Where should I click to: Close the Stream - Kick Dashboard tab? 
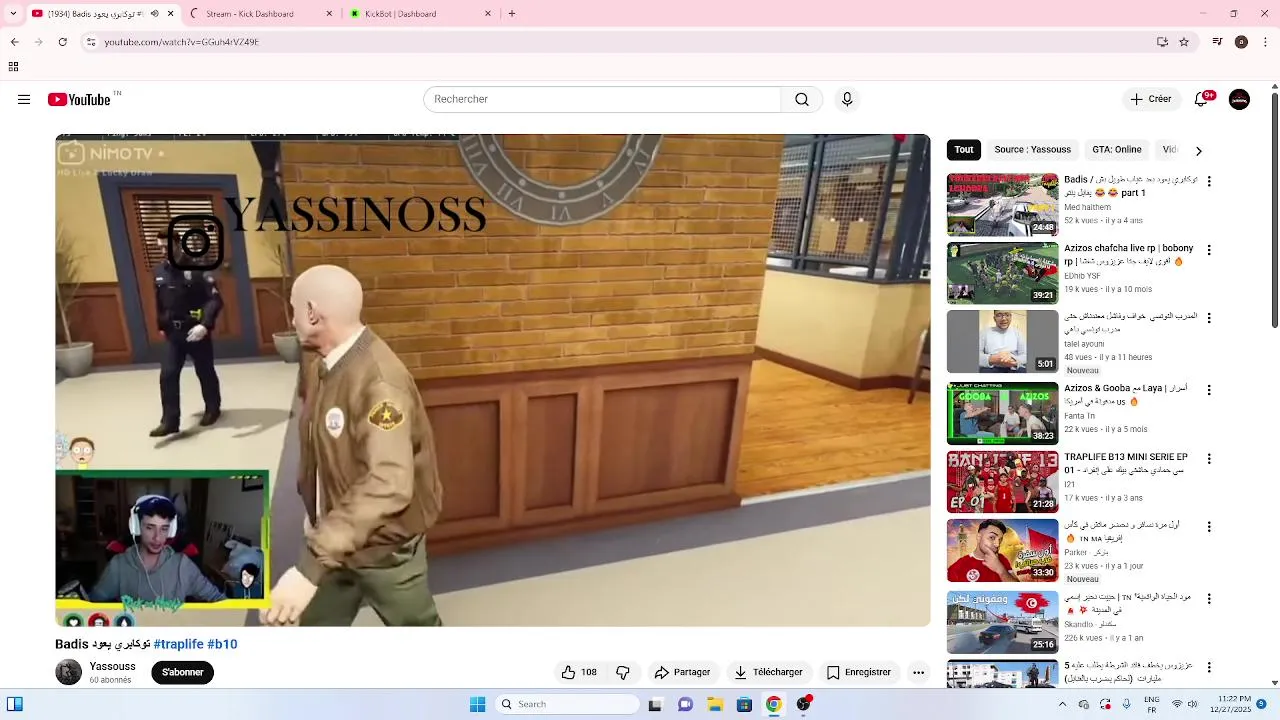(x=329, y=14)
